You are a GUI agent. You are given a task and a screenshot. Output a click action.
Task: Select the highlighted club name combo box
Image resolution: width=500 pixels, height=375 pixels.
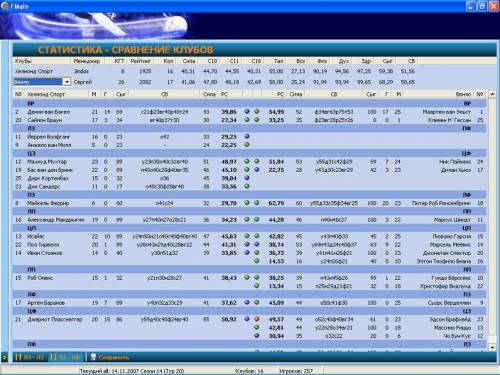(38, 82)
